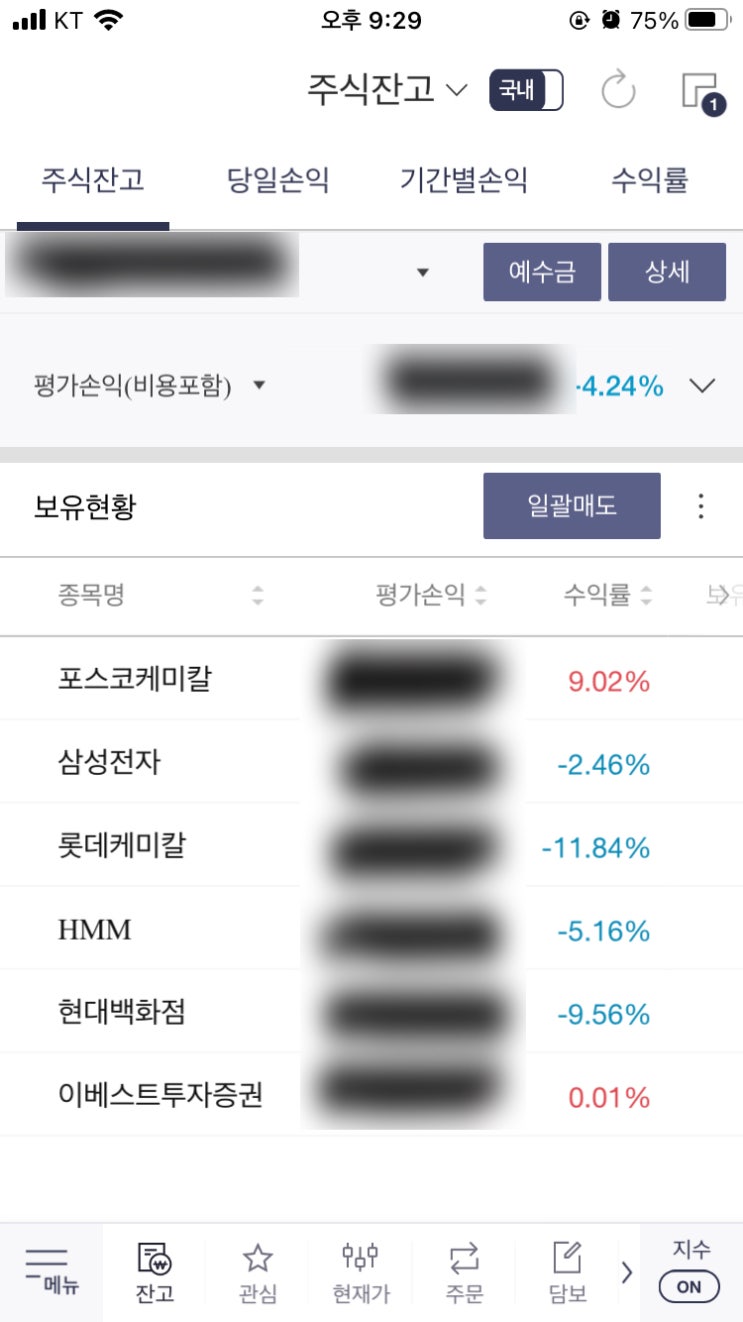Toggle the 지수 ON index switch
This screenshot has width=743, height=1322.
click(689, 1286)
